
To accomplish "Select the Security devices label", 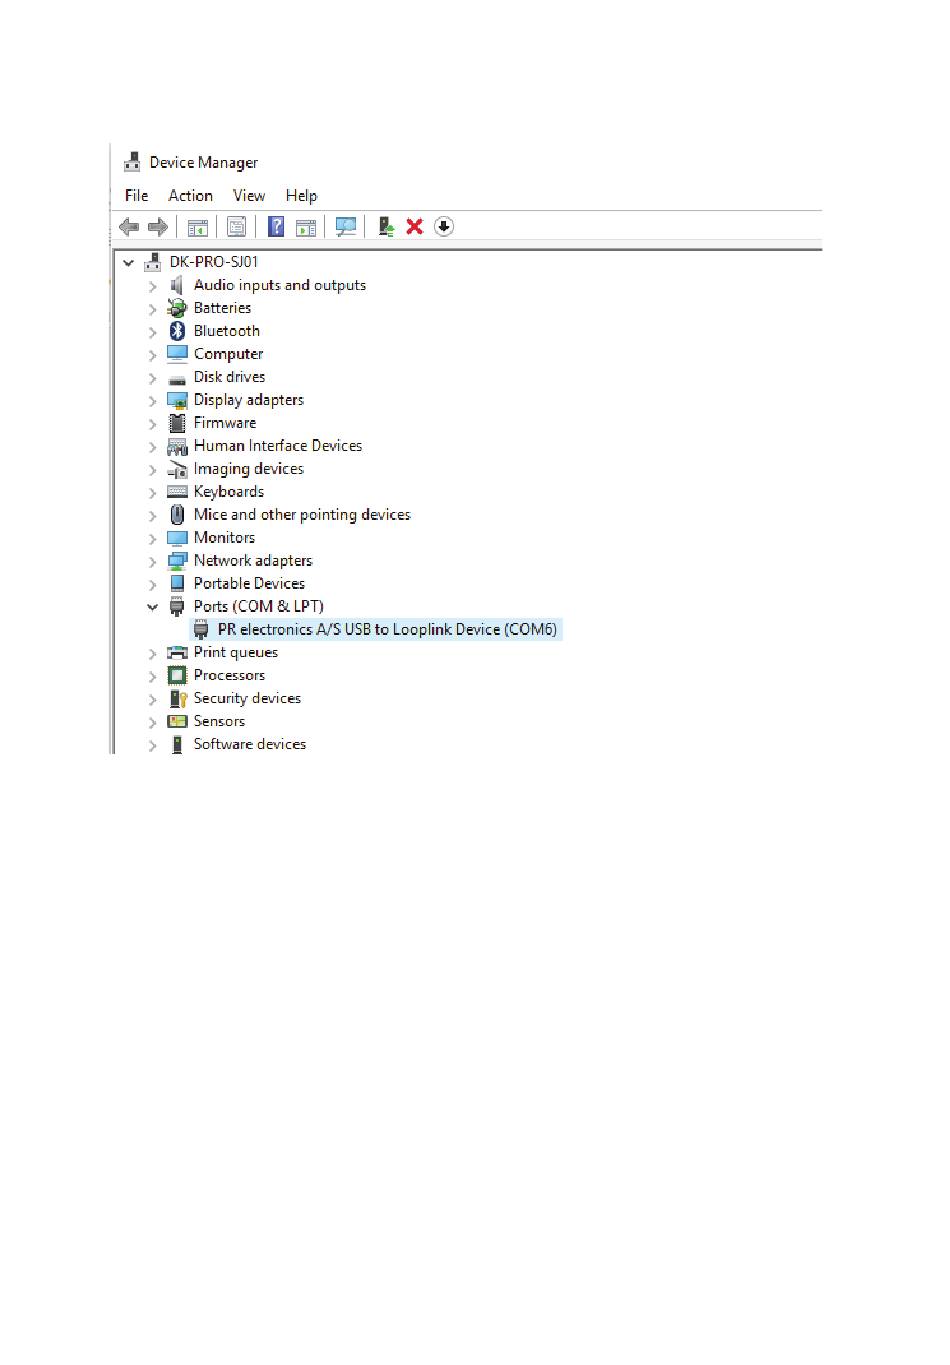I will point(247,699).
